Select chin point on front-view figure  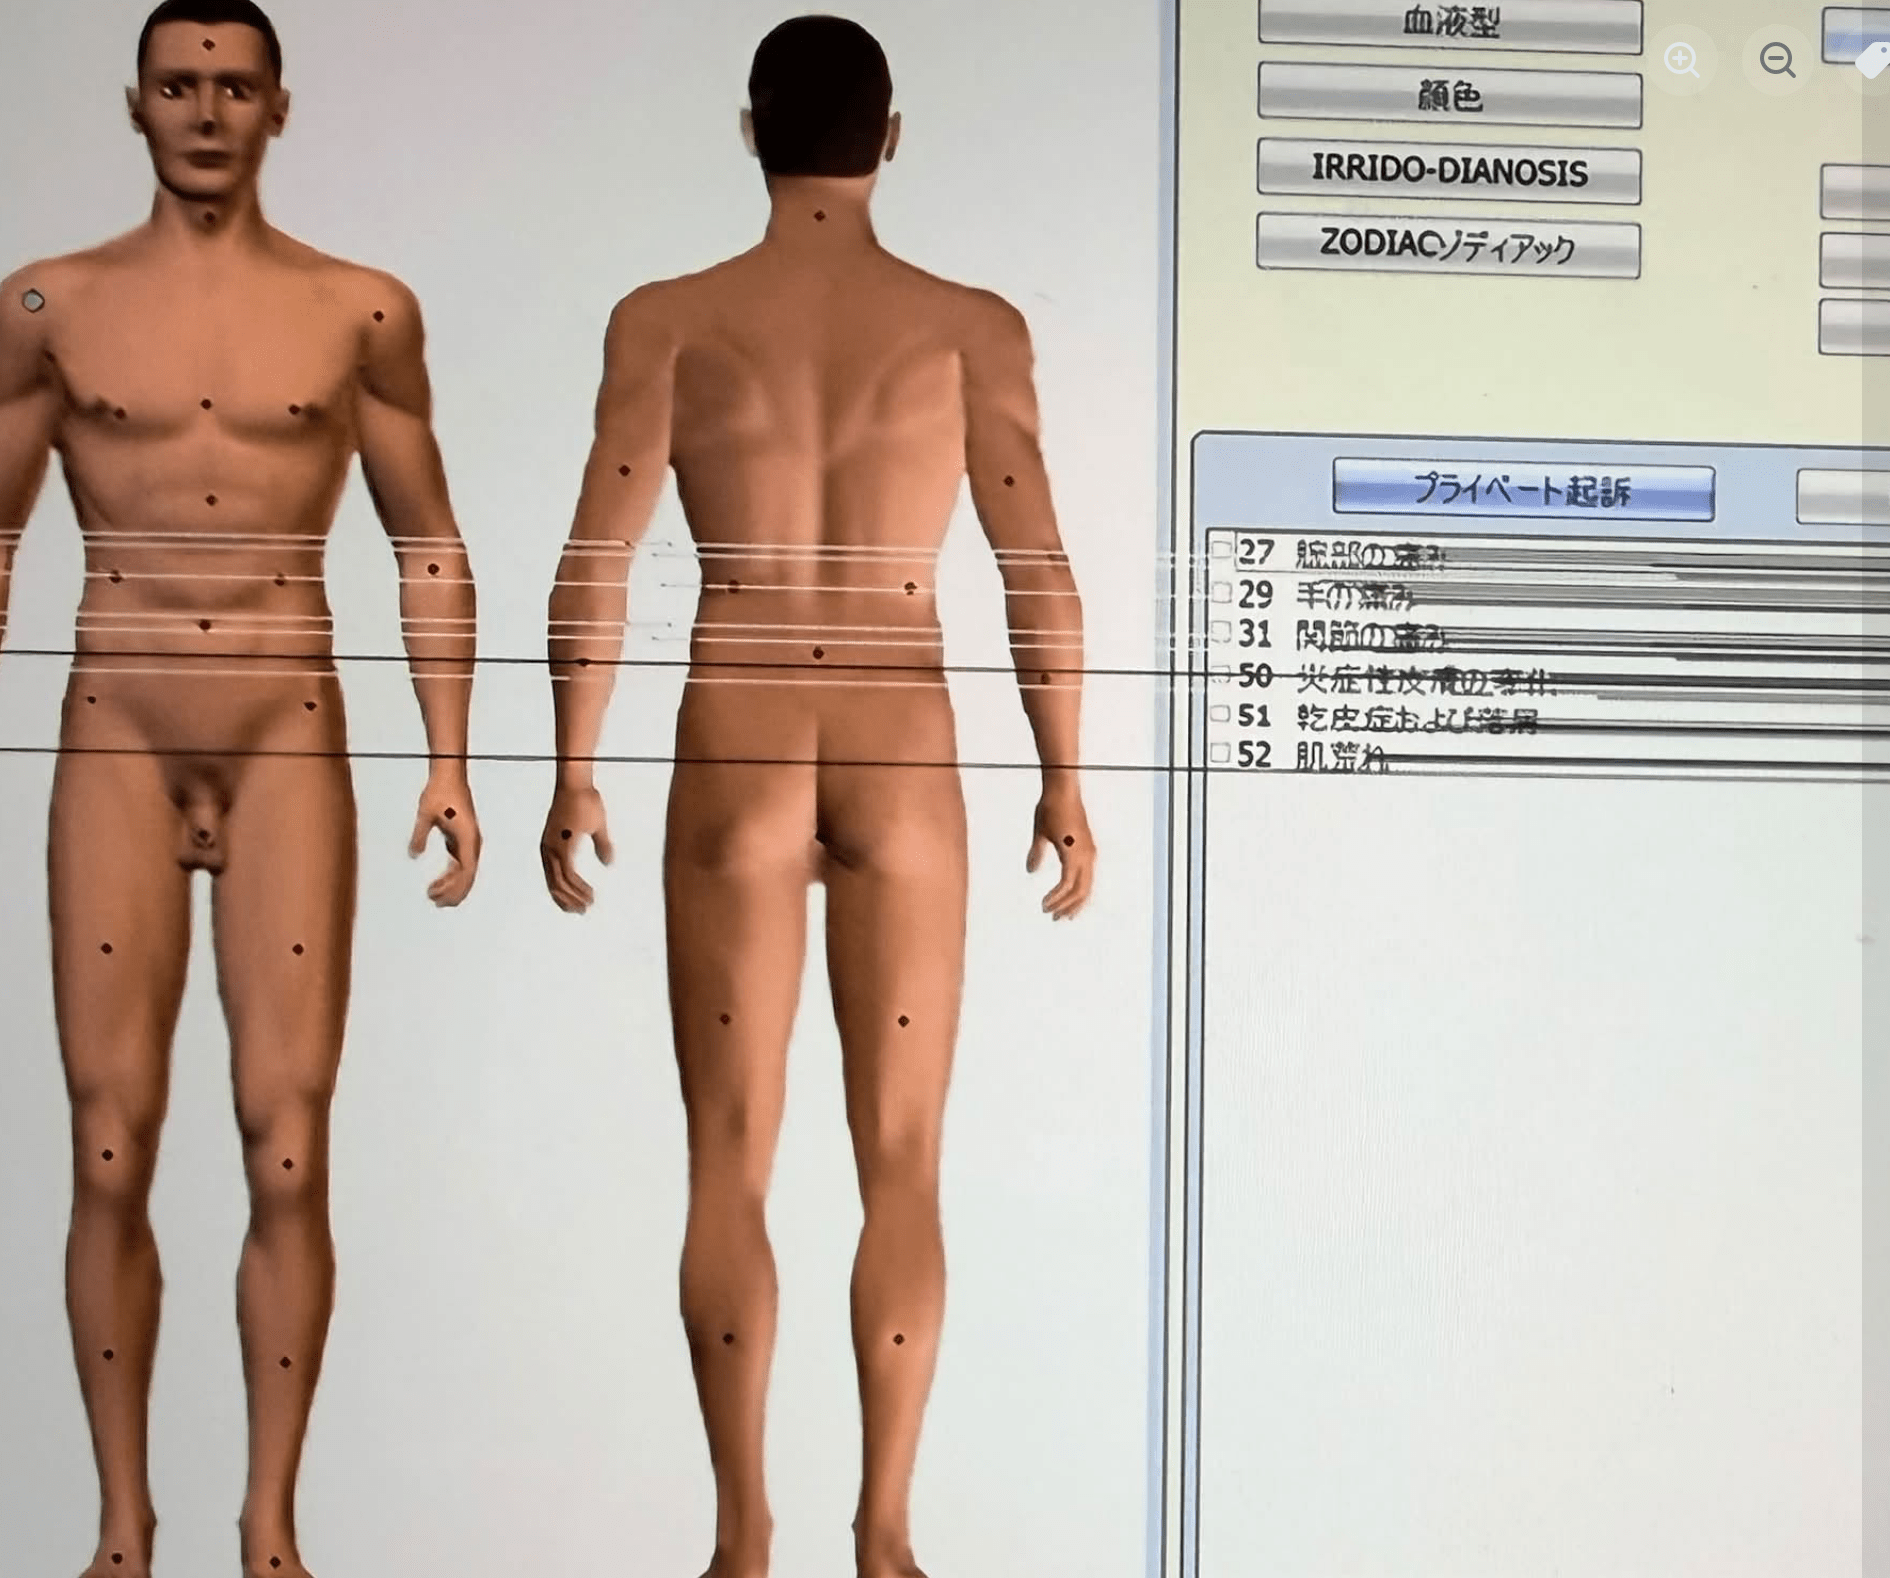(208, 217)
